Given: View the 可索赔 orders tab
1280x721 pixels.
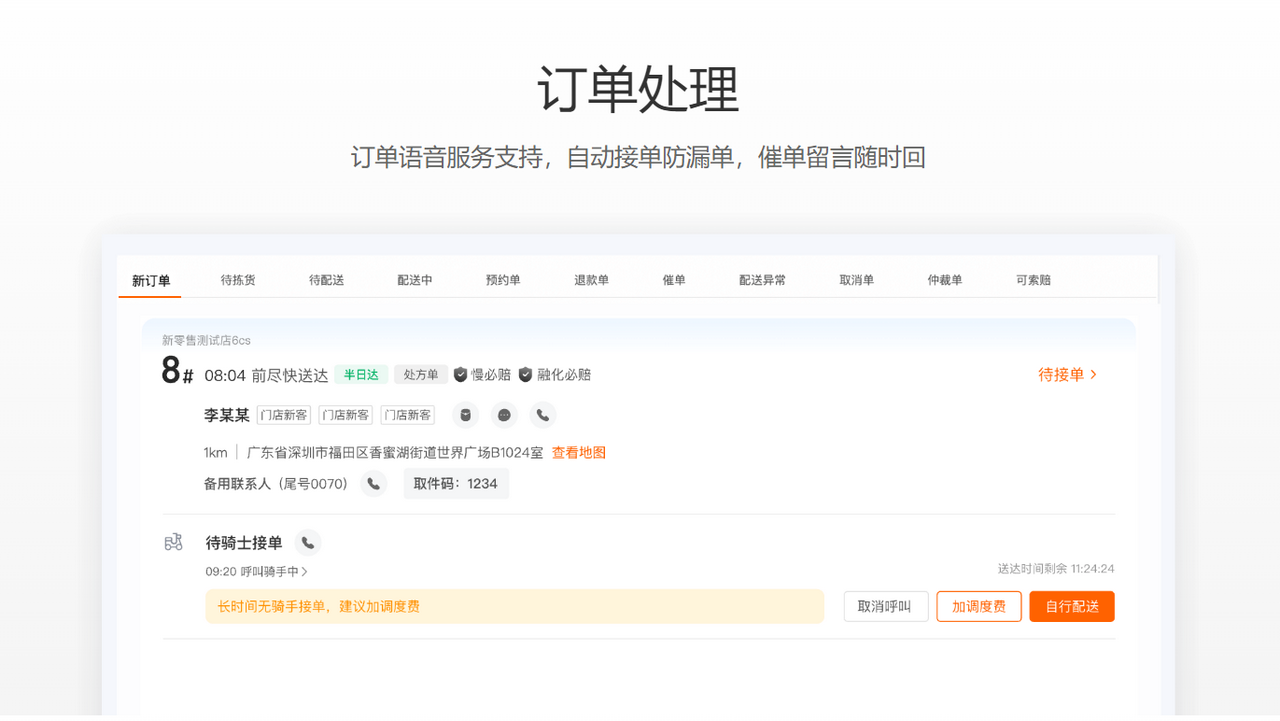Looking at the screenshot, I should [x=1033, y=280].
